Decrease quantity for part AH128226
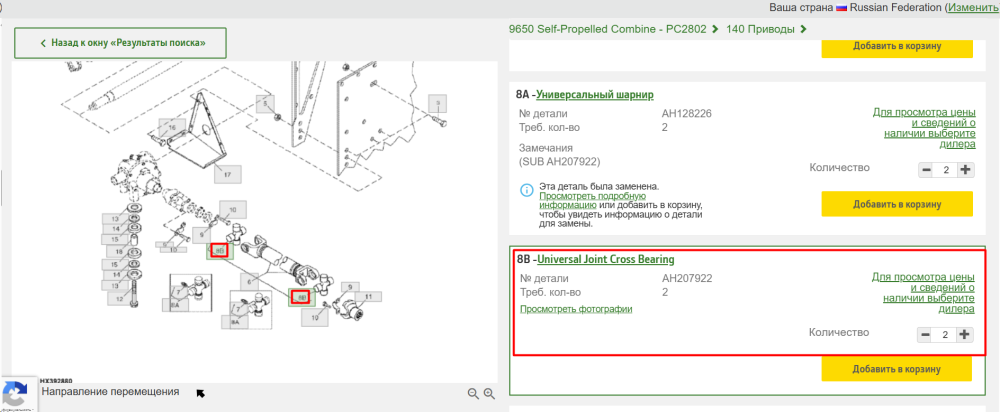The image size is (1000, 412). [926, 170]
